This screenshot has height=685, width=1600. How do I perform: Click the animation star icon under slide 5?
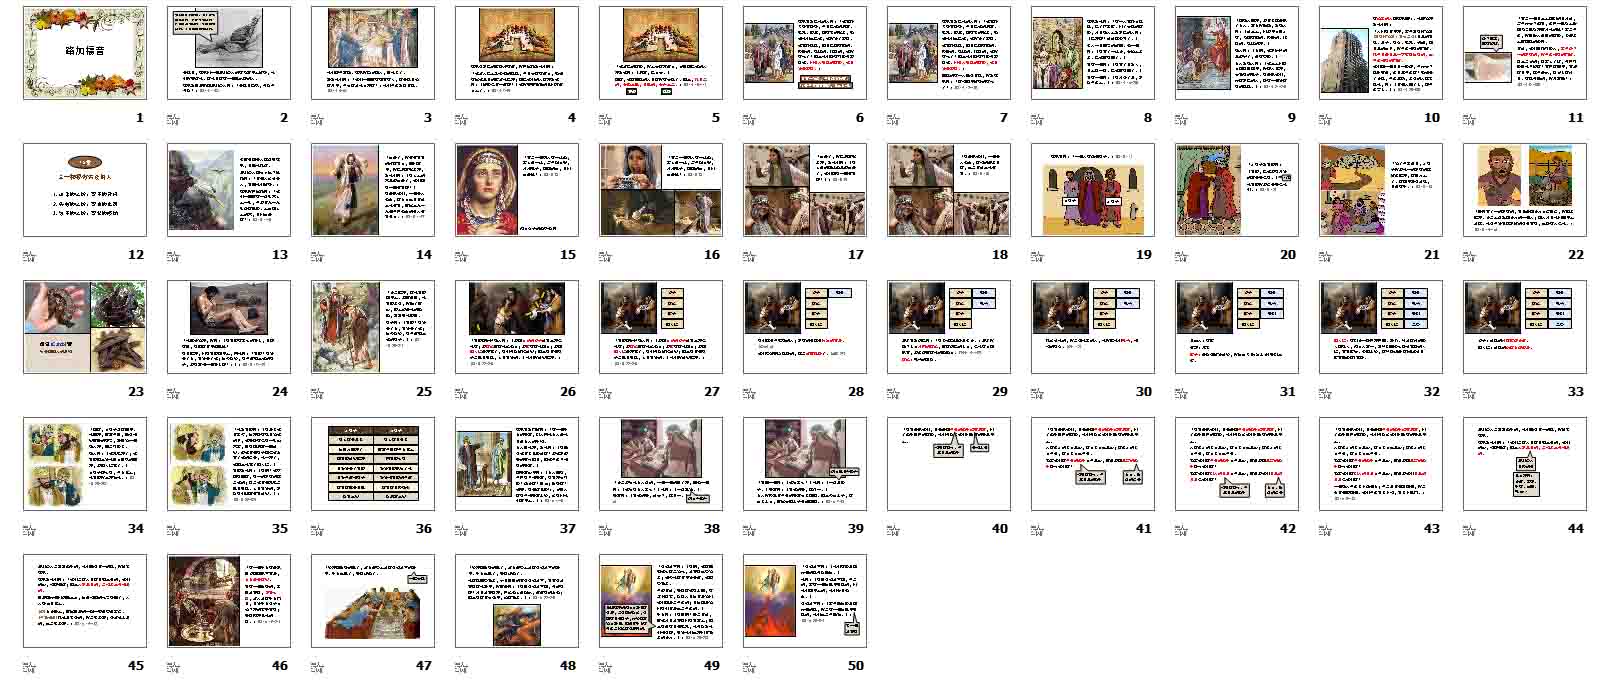[605, 119]
